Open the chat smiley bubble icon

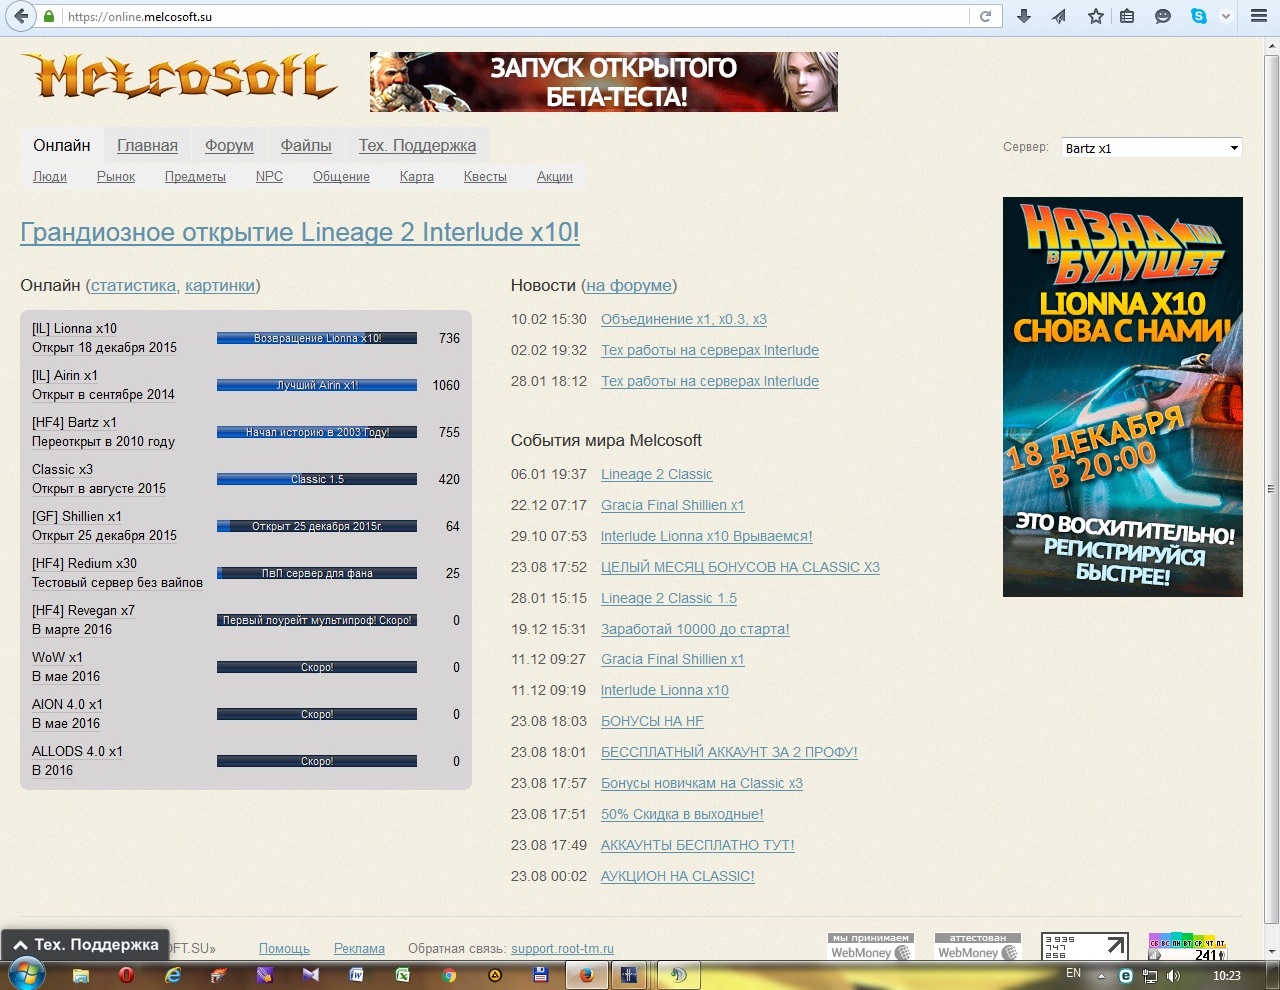[x=1163, y=16]
